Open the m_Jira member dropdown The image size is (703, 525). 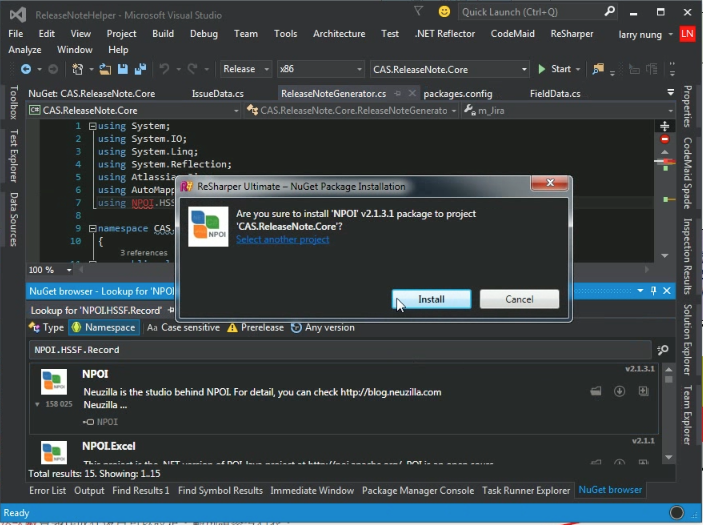click(670, 111)
